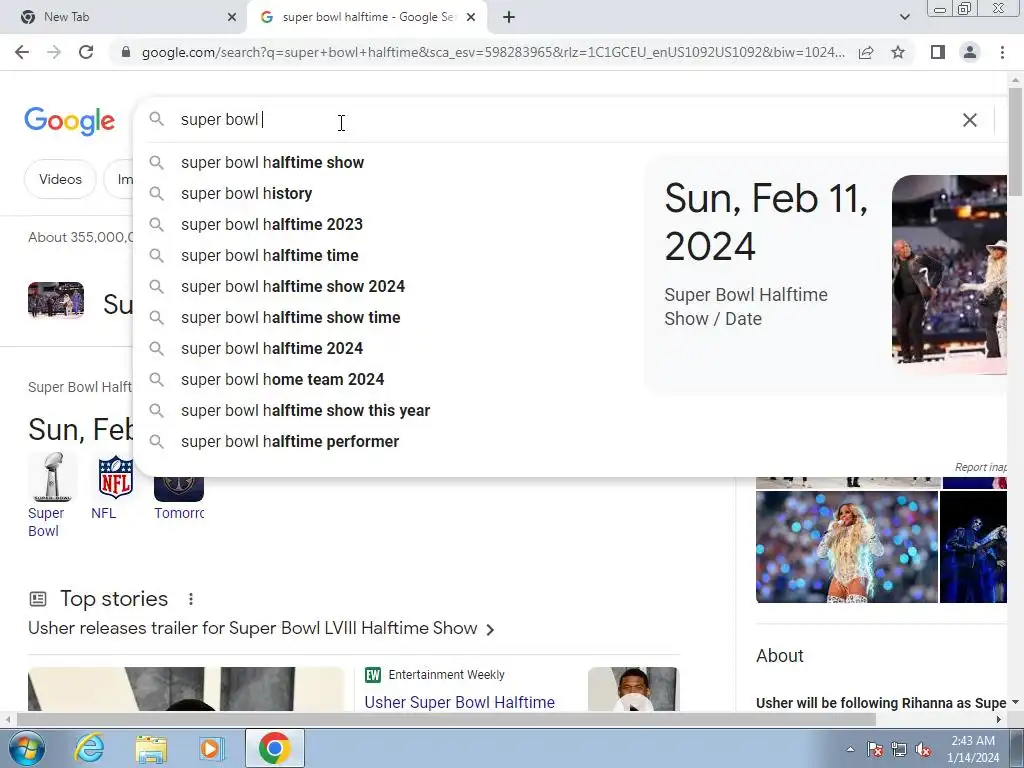Share this page via share icon
The height and width of the screenshot is (768, 1024).
click(866, 52)
